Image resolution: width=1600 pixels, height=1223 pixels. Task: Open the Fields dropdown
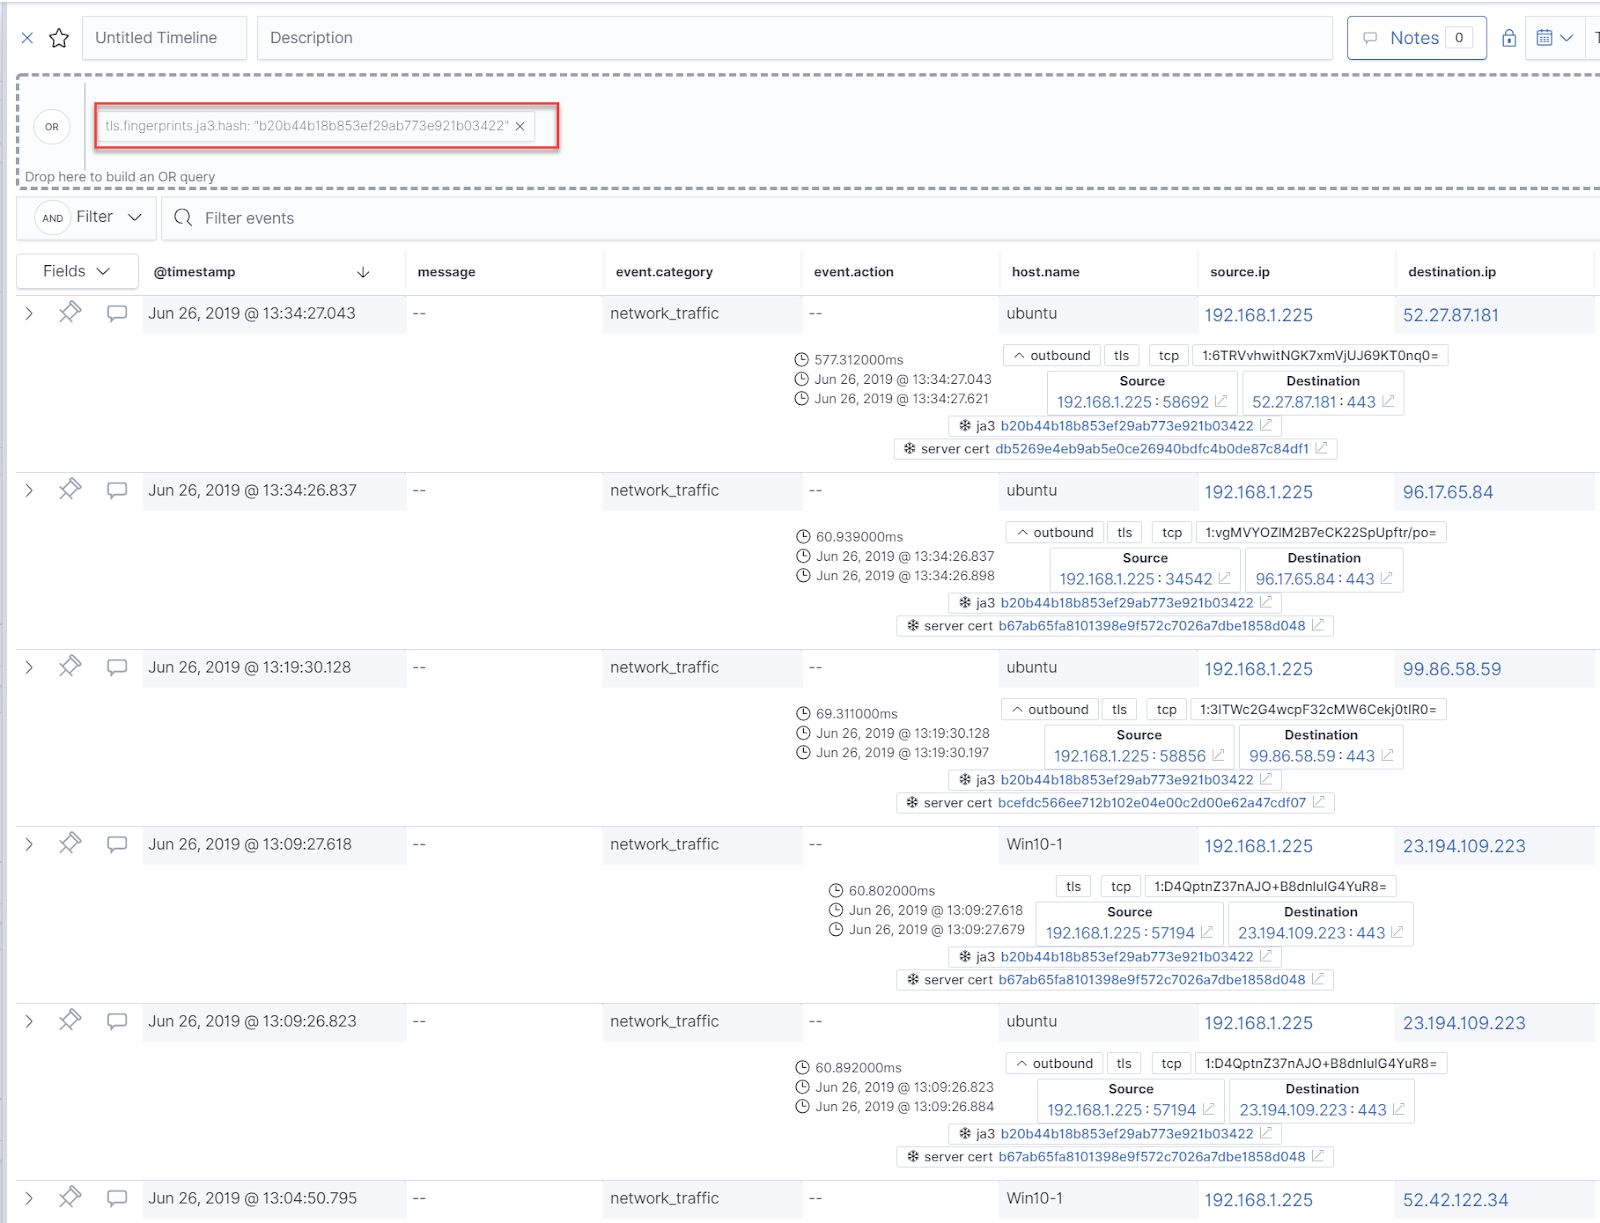[x=76, y=271]
